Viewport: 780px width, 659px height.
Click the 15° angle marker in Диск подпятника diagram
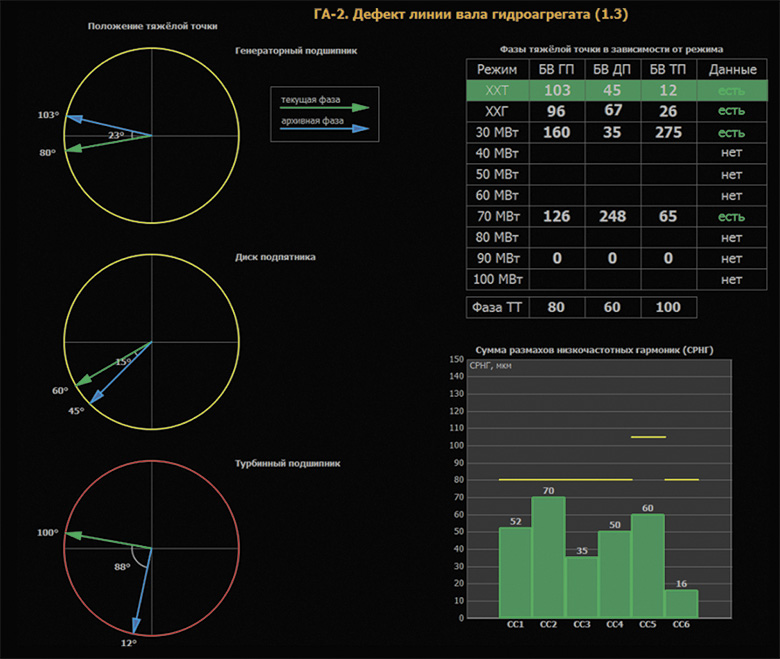(122, 362)
